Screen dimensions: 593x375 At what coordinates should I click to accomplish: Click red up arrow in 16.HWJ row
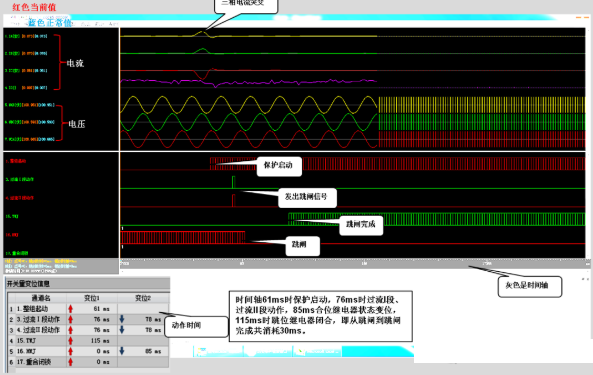pyautogui.click(x=70, y=351)
